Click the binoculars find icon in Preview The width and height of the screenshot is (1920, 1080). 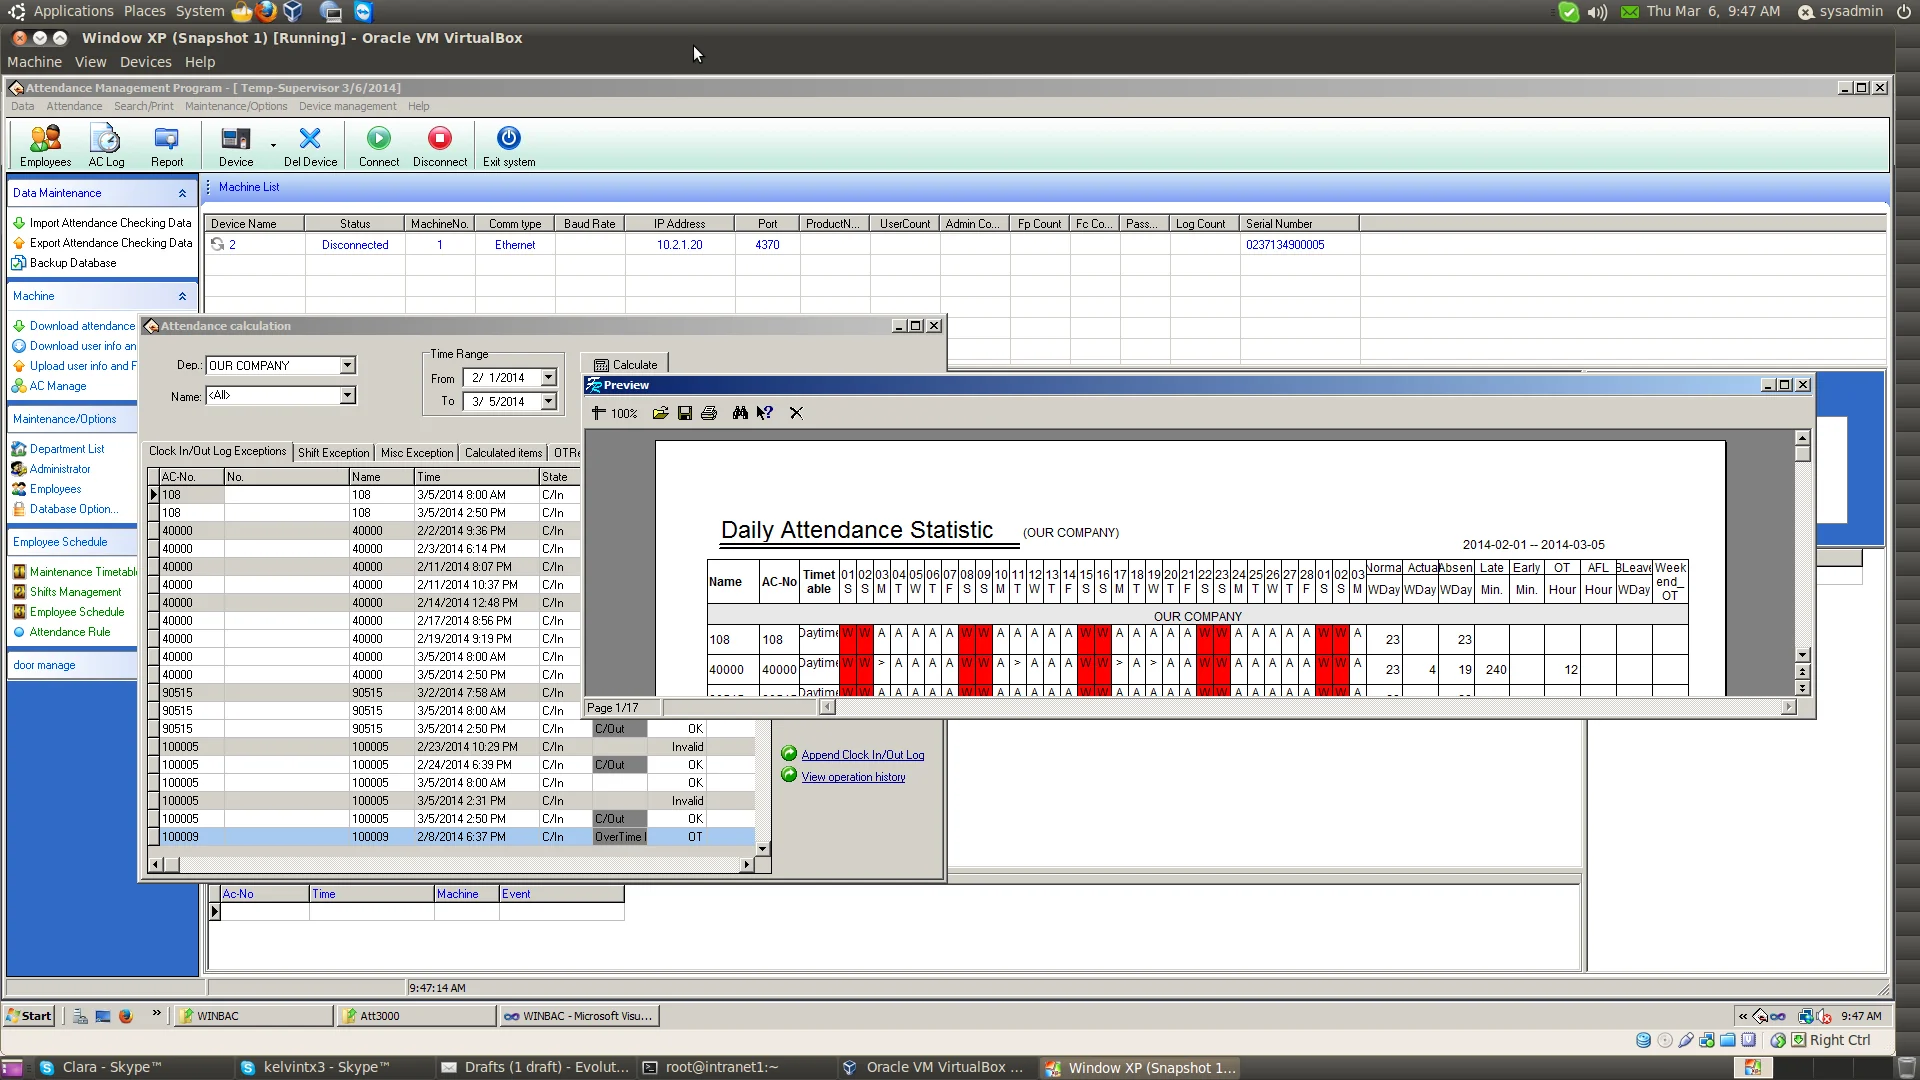[740, 413]
